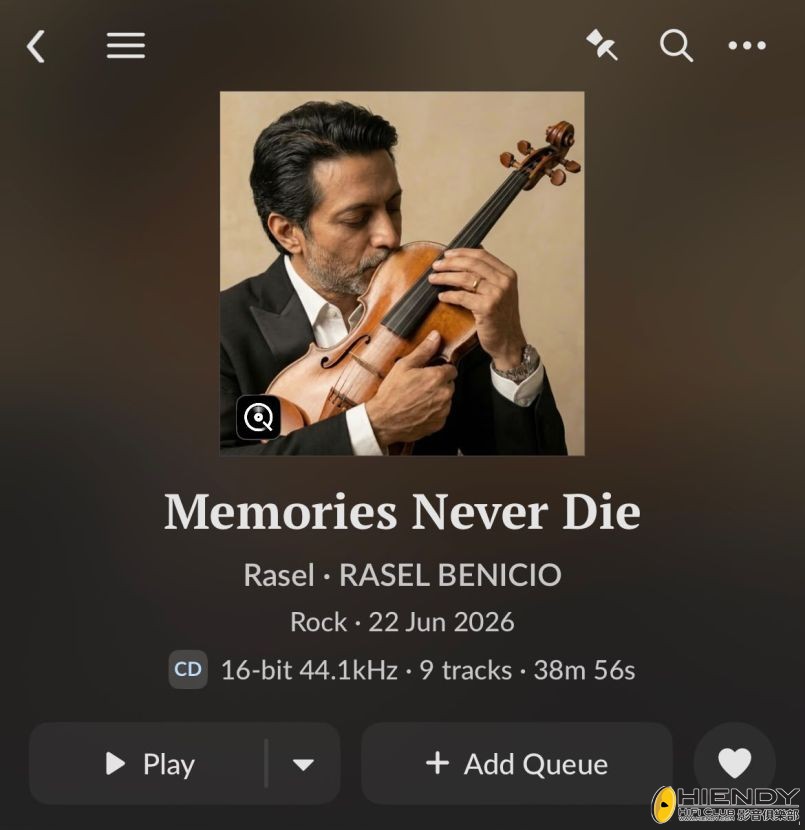Tap the pin icon in the top bar
Image resolution: width=805 pixels, height=830 pixels.
602,45
